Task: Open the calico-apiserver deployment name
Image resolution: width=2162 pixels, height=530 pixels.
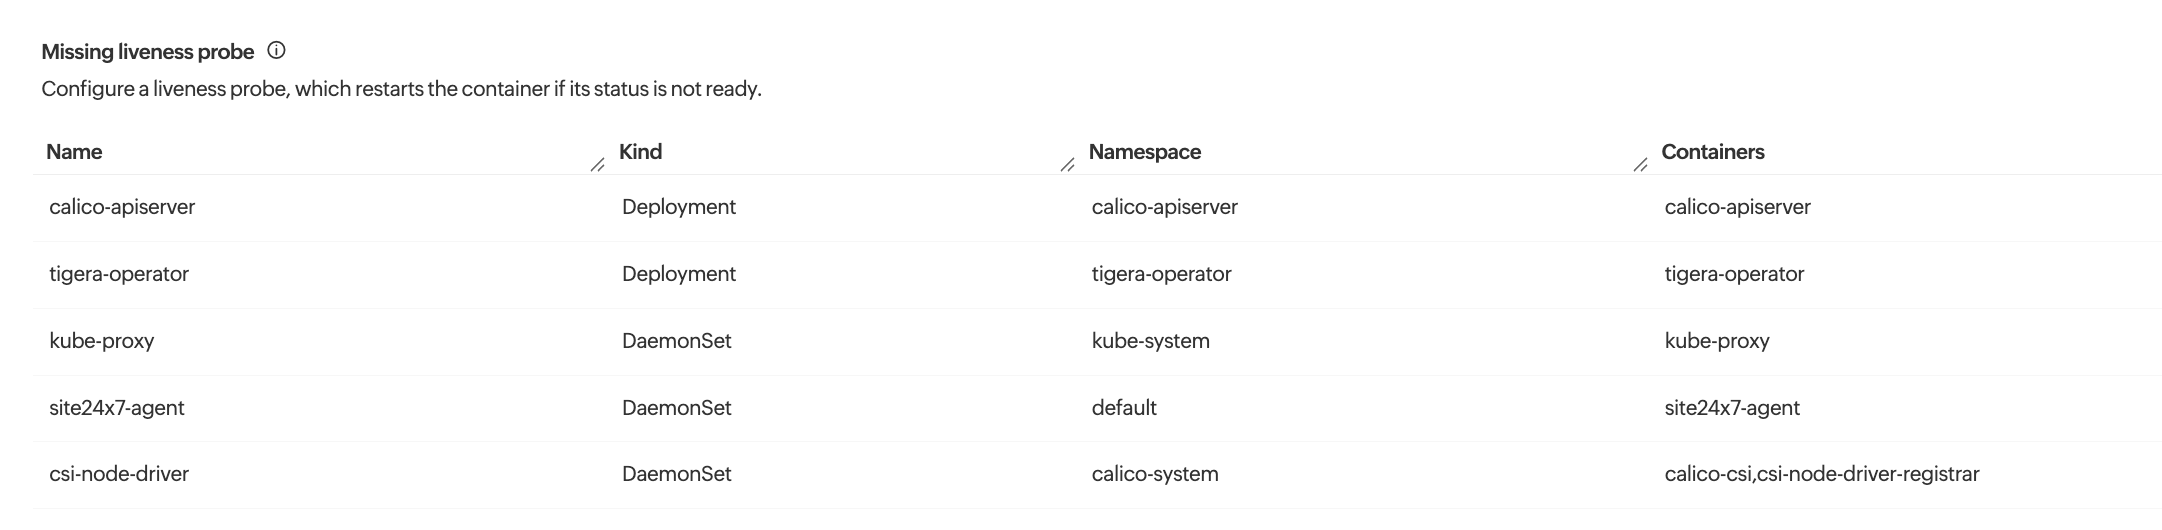Action: tap(122, 207)
